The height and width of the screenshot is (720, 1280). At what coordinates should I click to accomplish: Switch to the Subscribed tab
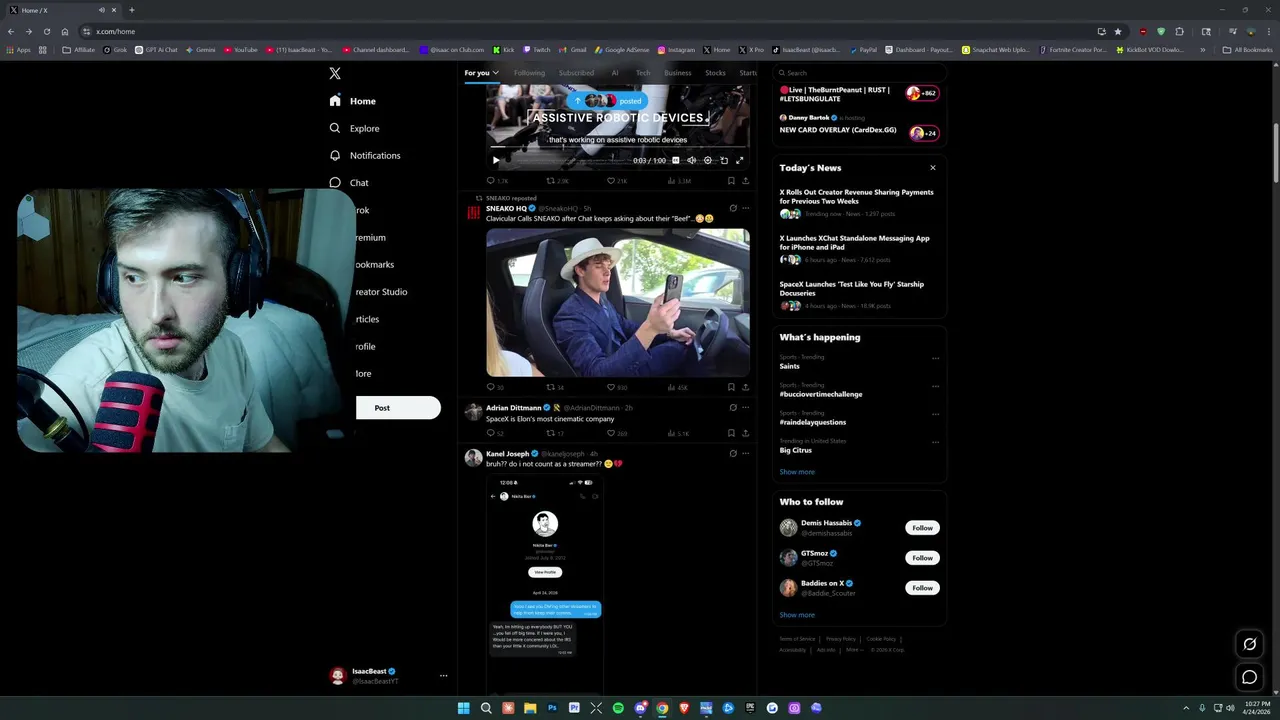click(x=576, y=73)
